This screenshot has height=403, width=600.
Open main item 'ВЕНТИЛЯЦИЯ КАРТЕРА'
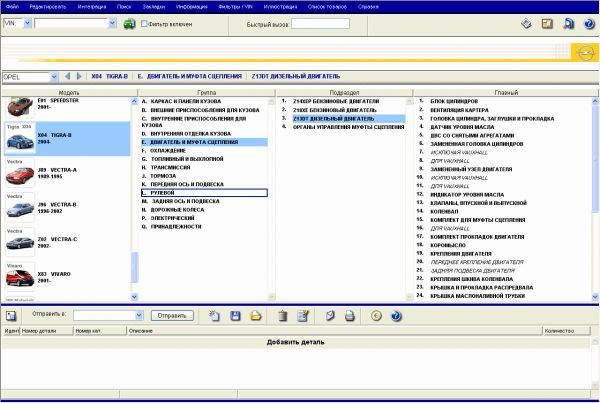[x=459, y=110]
